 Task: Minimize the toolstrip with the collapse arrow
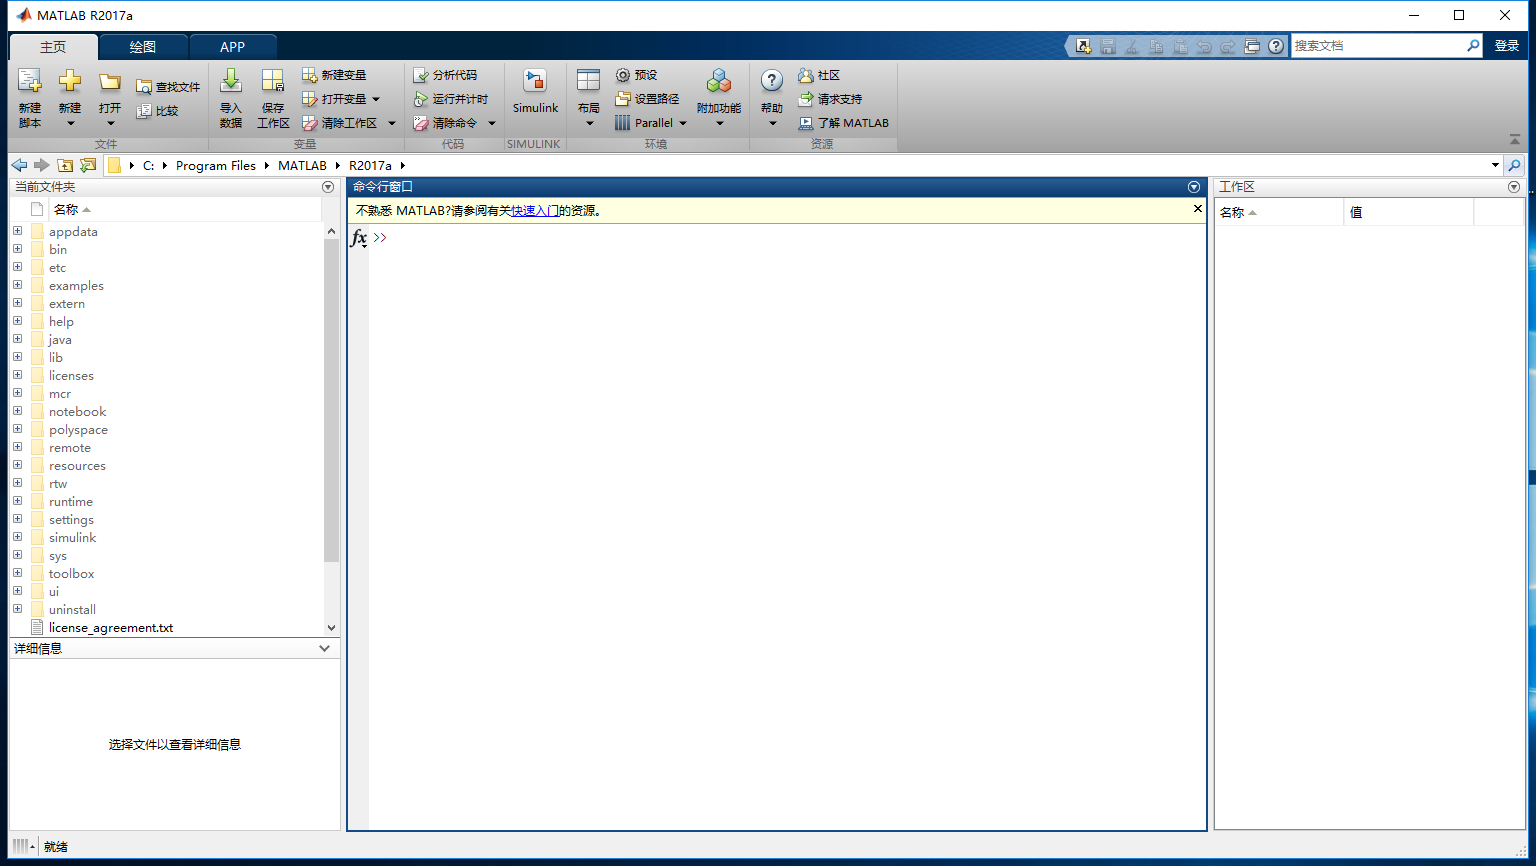1515,140
